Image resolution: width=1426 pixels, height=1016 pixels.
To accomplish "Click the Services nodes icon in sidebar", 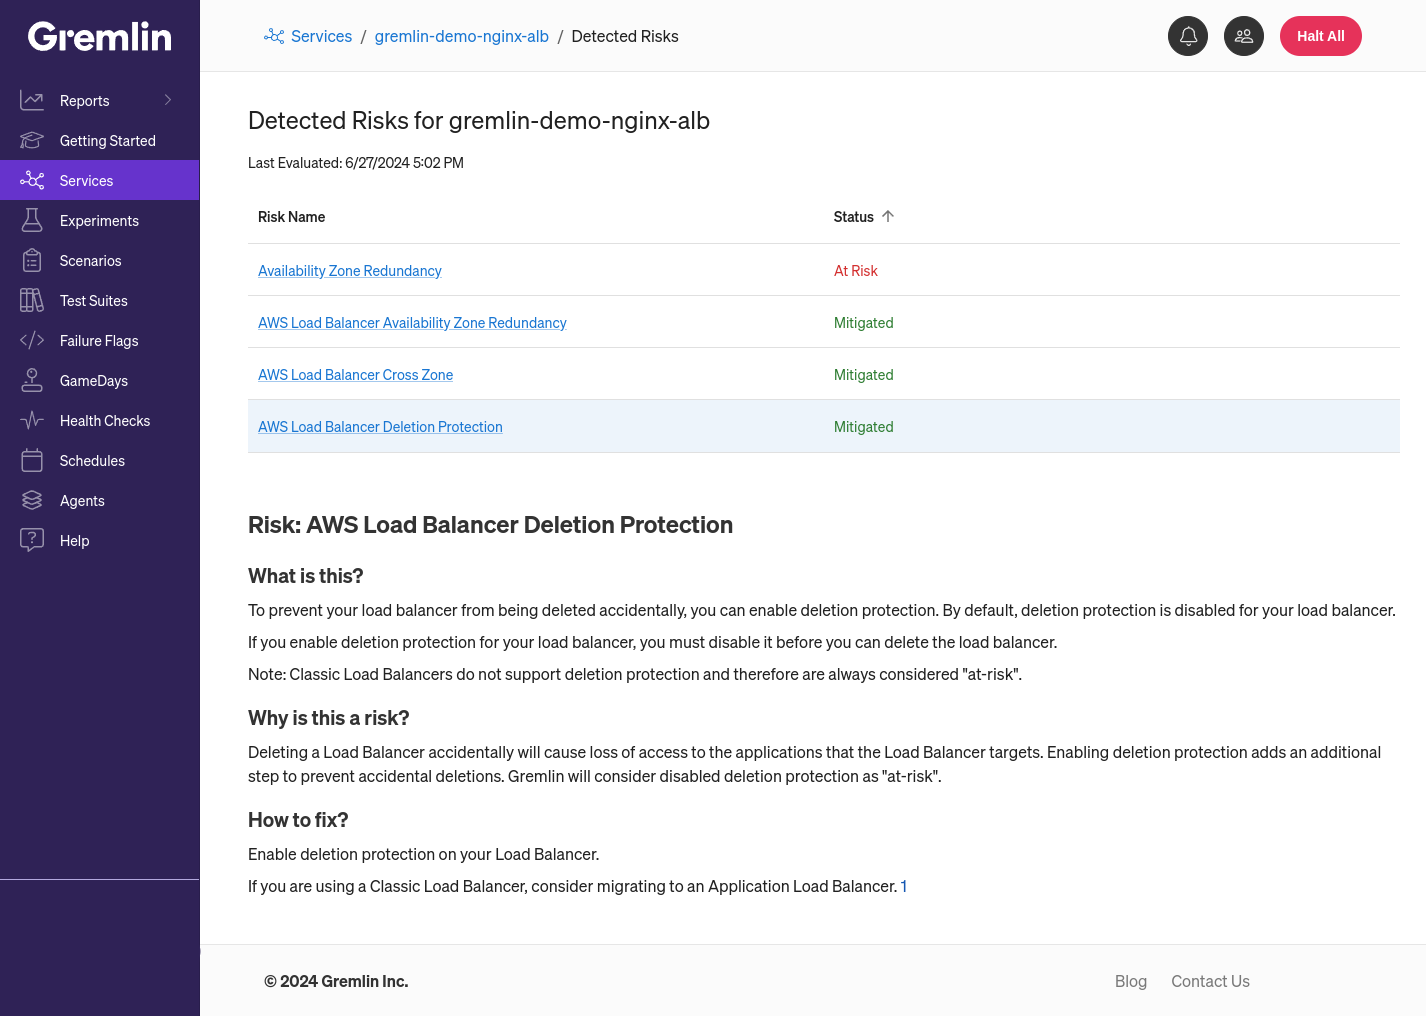I will [32, 180].
